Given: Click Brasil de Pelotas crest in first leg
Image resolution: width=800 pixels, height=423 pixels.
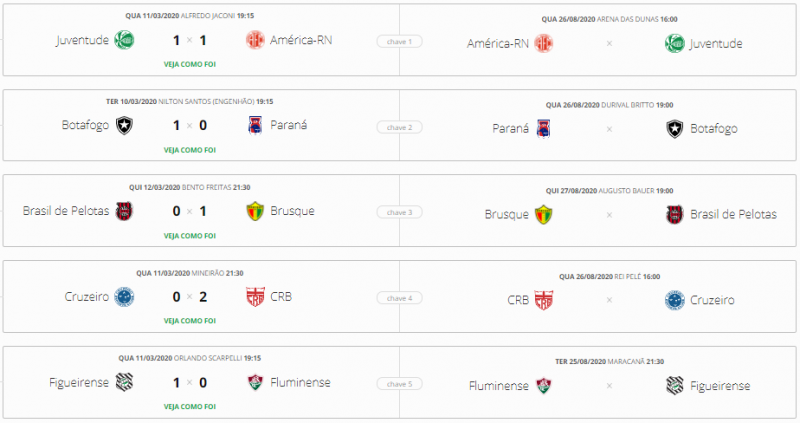Looking at the screenshot, I should (x=125, y=212).
